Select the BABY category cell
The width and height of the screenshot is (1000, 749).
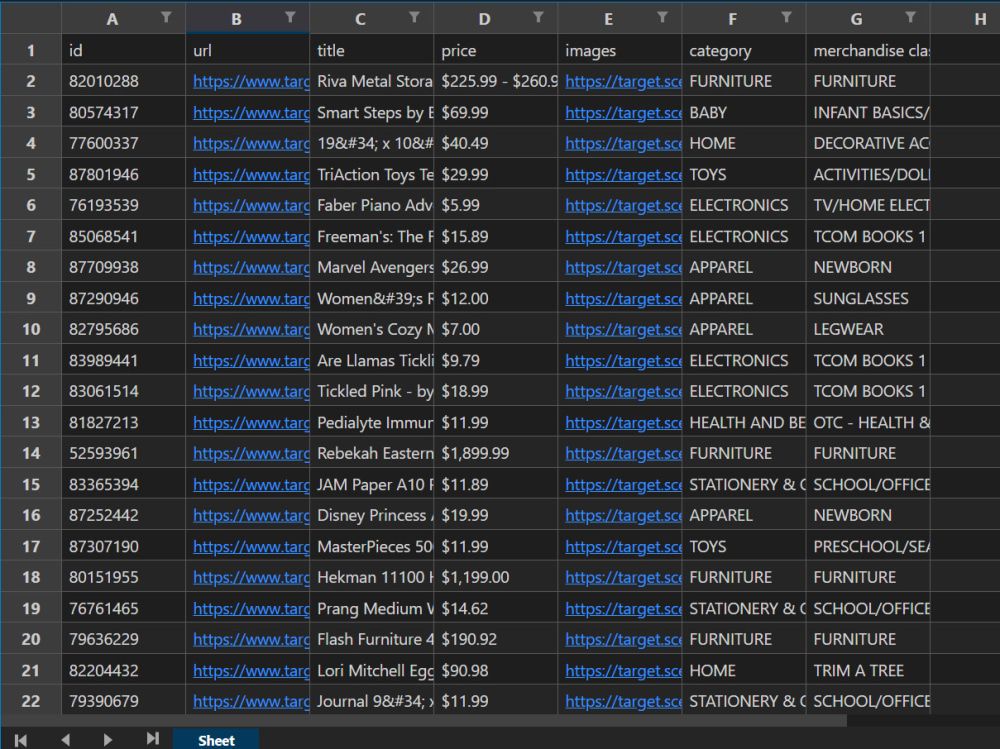pos(744,113)
